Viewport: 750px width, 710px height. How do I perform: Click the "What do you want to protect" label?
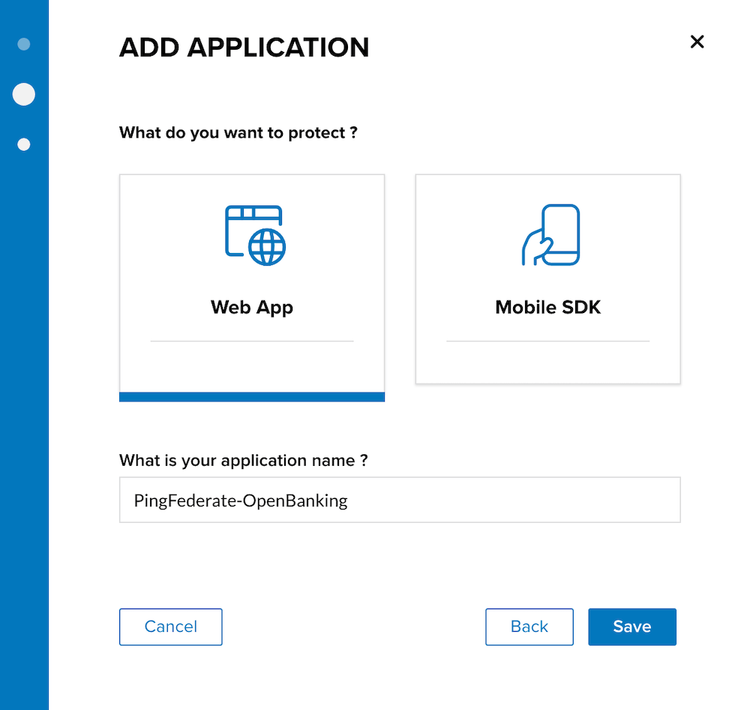tap(238, 132)
